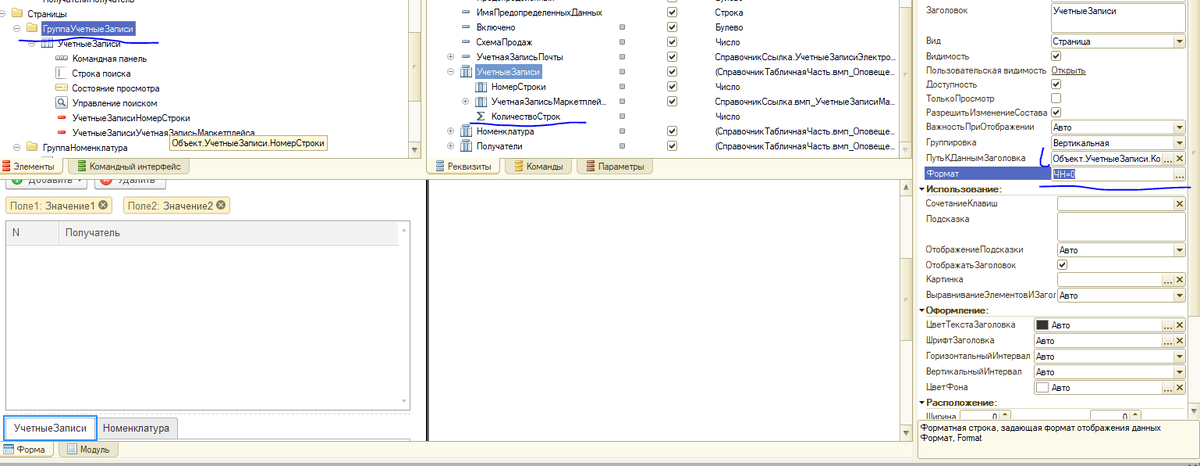Open the ГоризонтальныйИнтервал dropdown
Image resolution: width=1200 pixels, height=466 pixels.
(x=1179, y=356)
